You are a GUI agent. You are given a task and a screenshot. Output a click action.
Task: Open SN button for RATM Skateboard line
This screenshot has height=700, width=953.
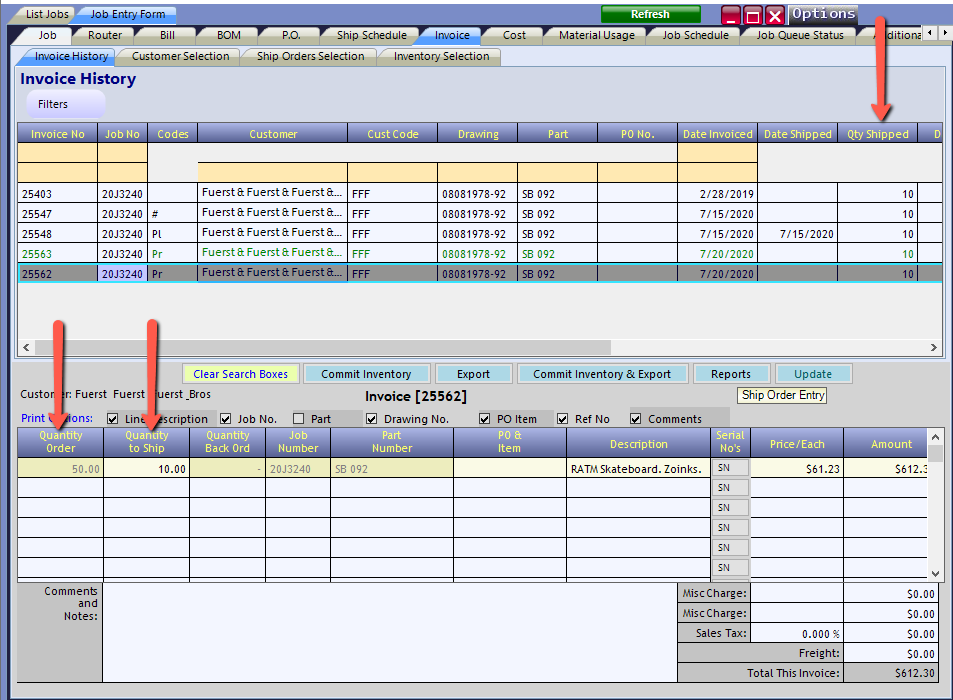click(730, 468)
